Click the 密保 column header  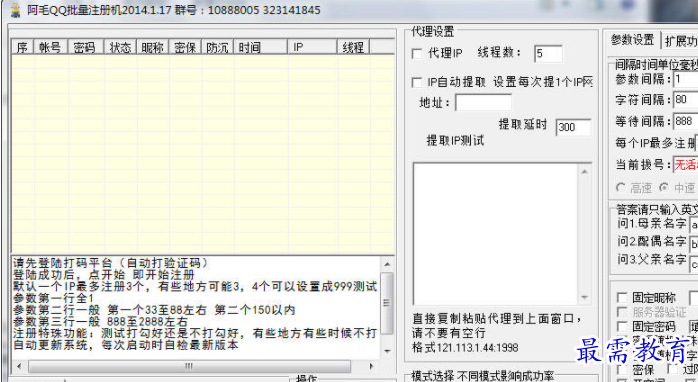coord(185,47)
